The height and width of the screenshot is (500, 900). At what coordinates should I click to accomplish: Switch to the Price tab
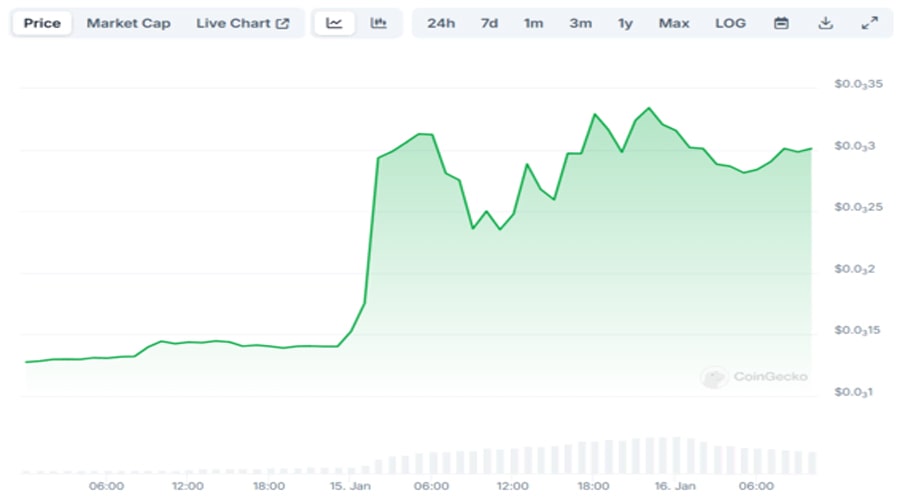[42, 23]
